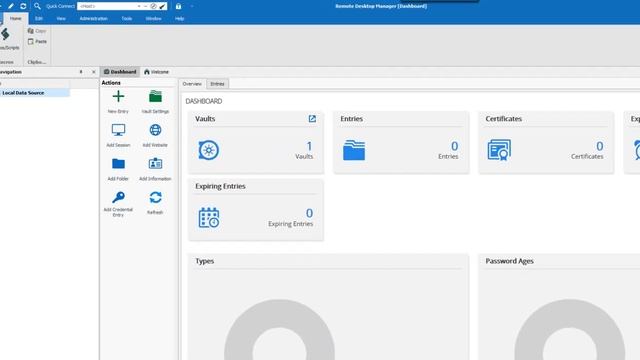
Task: Open Vault Settings from the Actions panel
Action: pyautogui.click(x=155, y=101)
